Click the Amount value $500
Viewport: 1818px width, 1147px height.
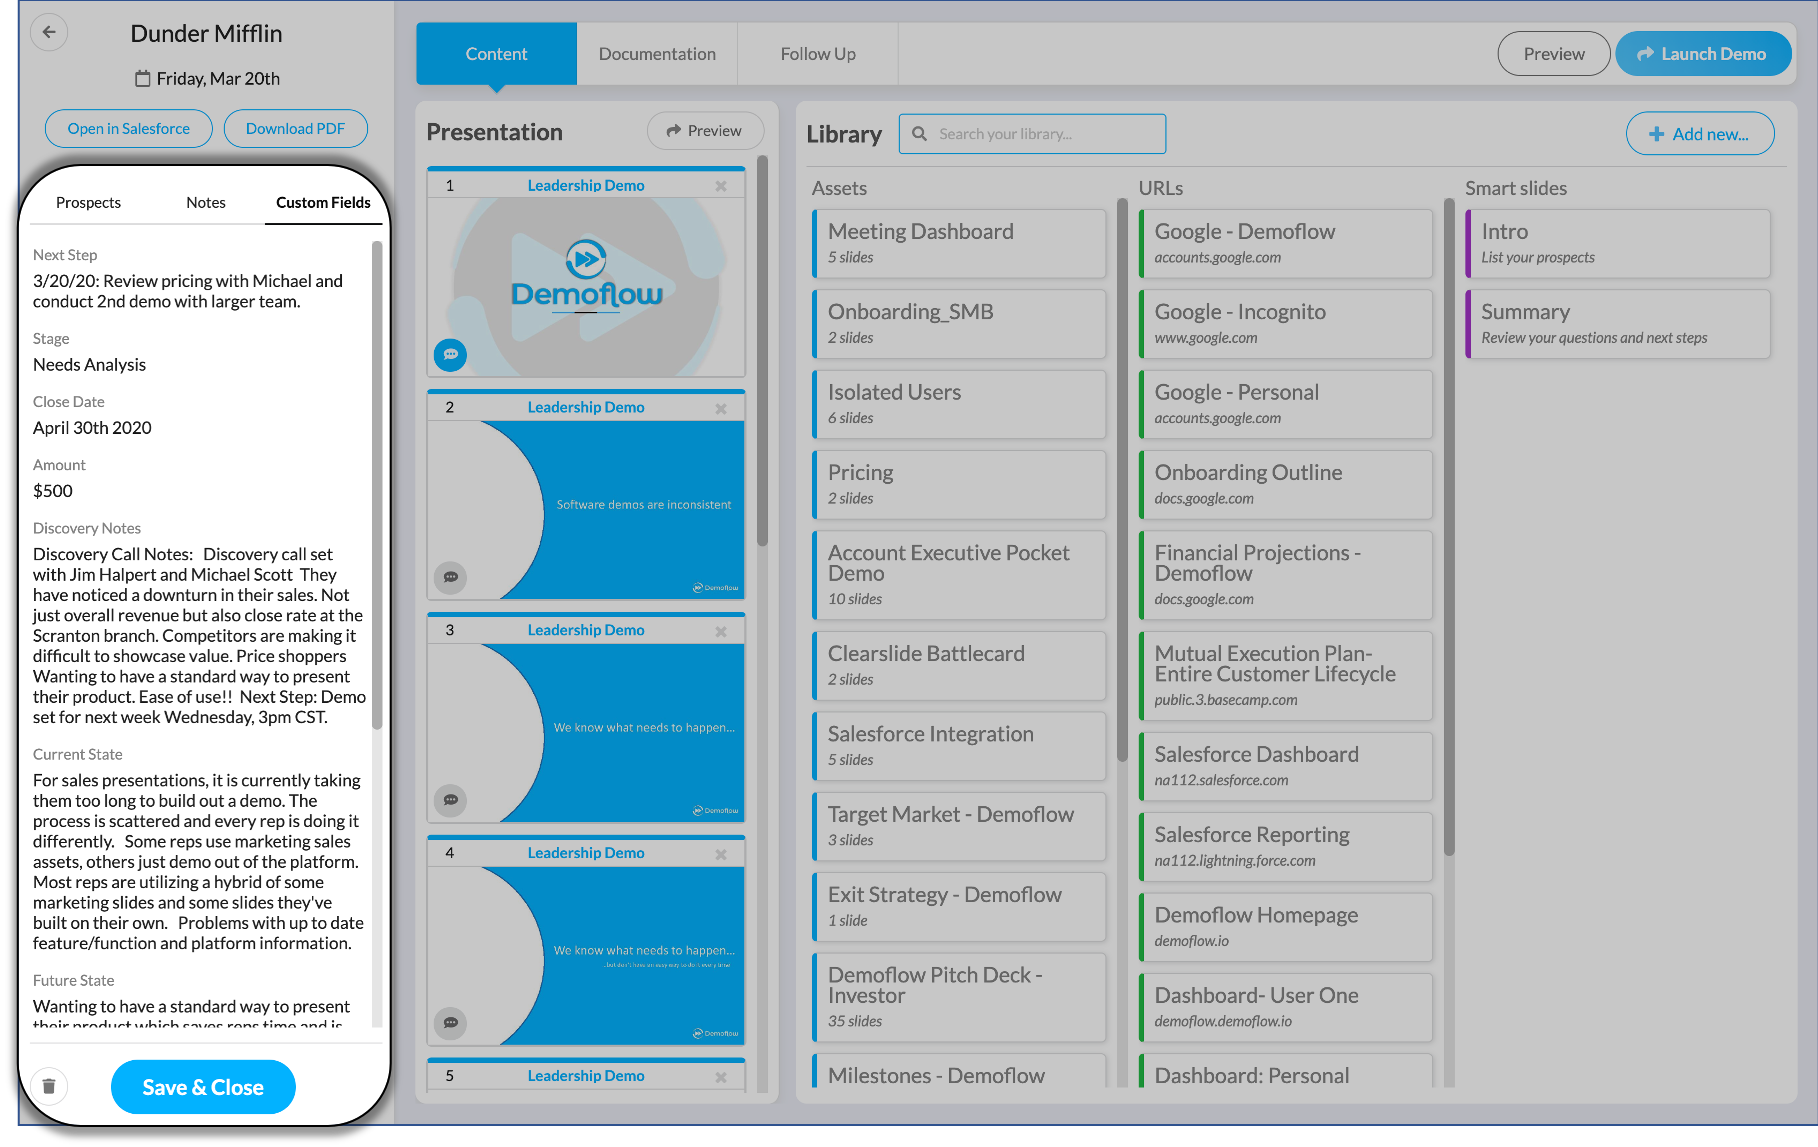(53, 491)
